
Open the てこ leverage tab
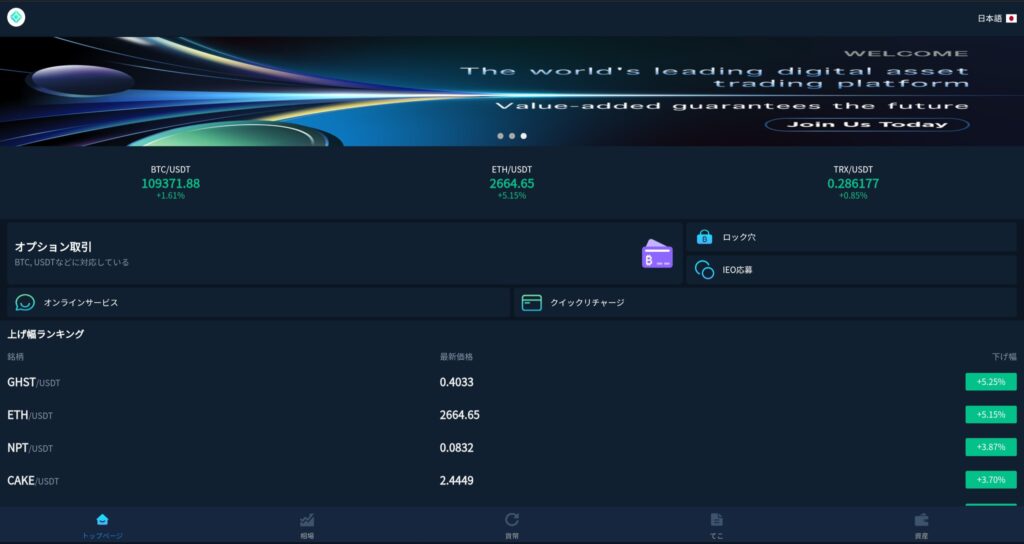click(716, 526)
